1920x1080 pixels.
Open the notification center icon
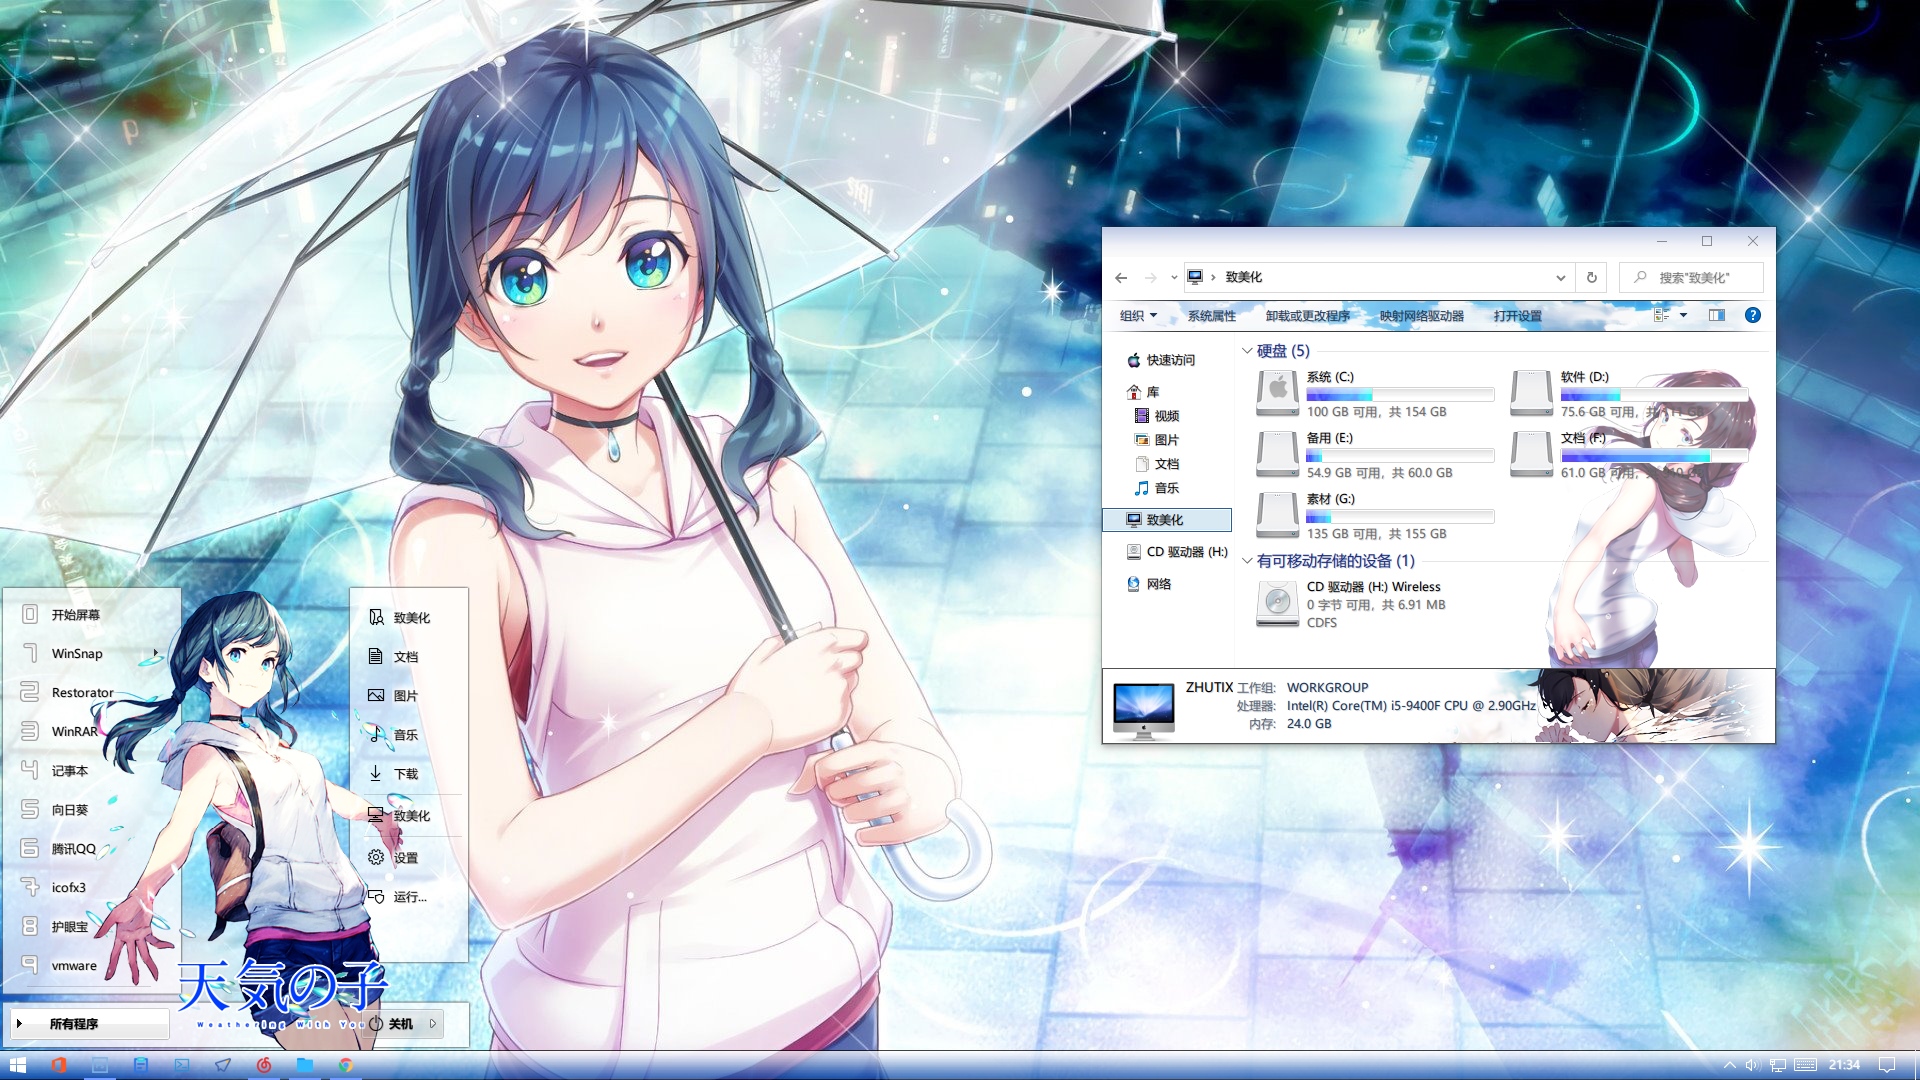click(x=1887, y=1065)
